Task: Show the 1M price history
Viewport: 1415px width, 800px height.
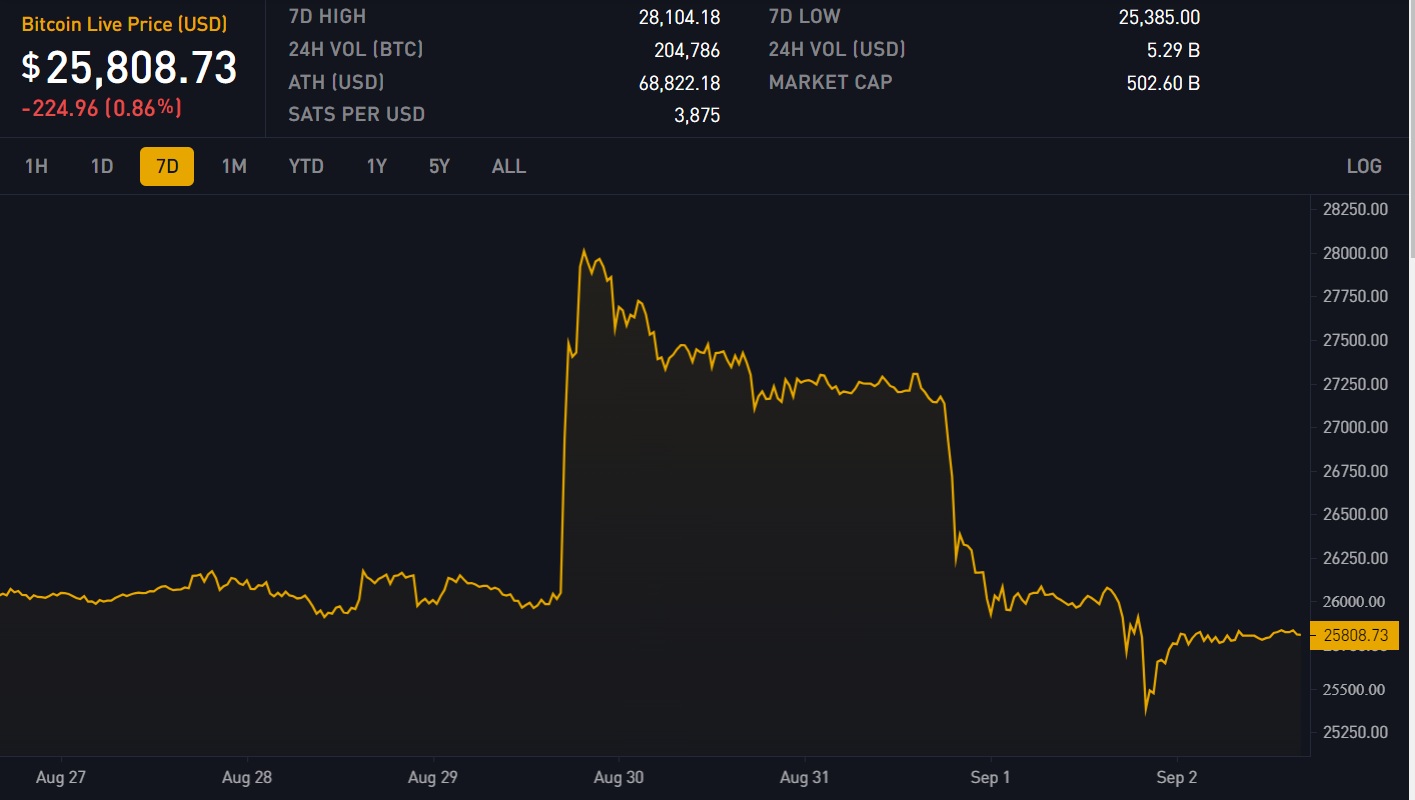Action: click(x=234, y=166)
